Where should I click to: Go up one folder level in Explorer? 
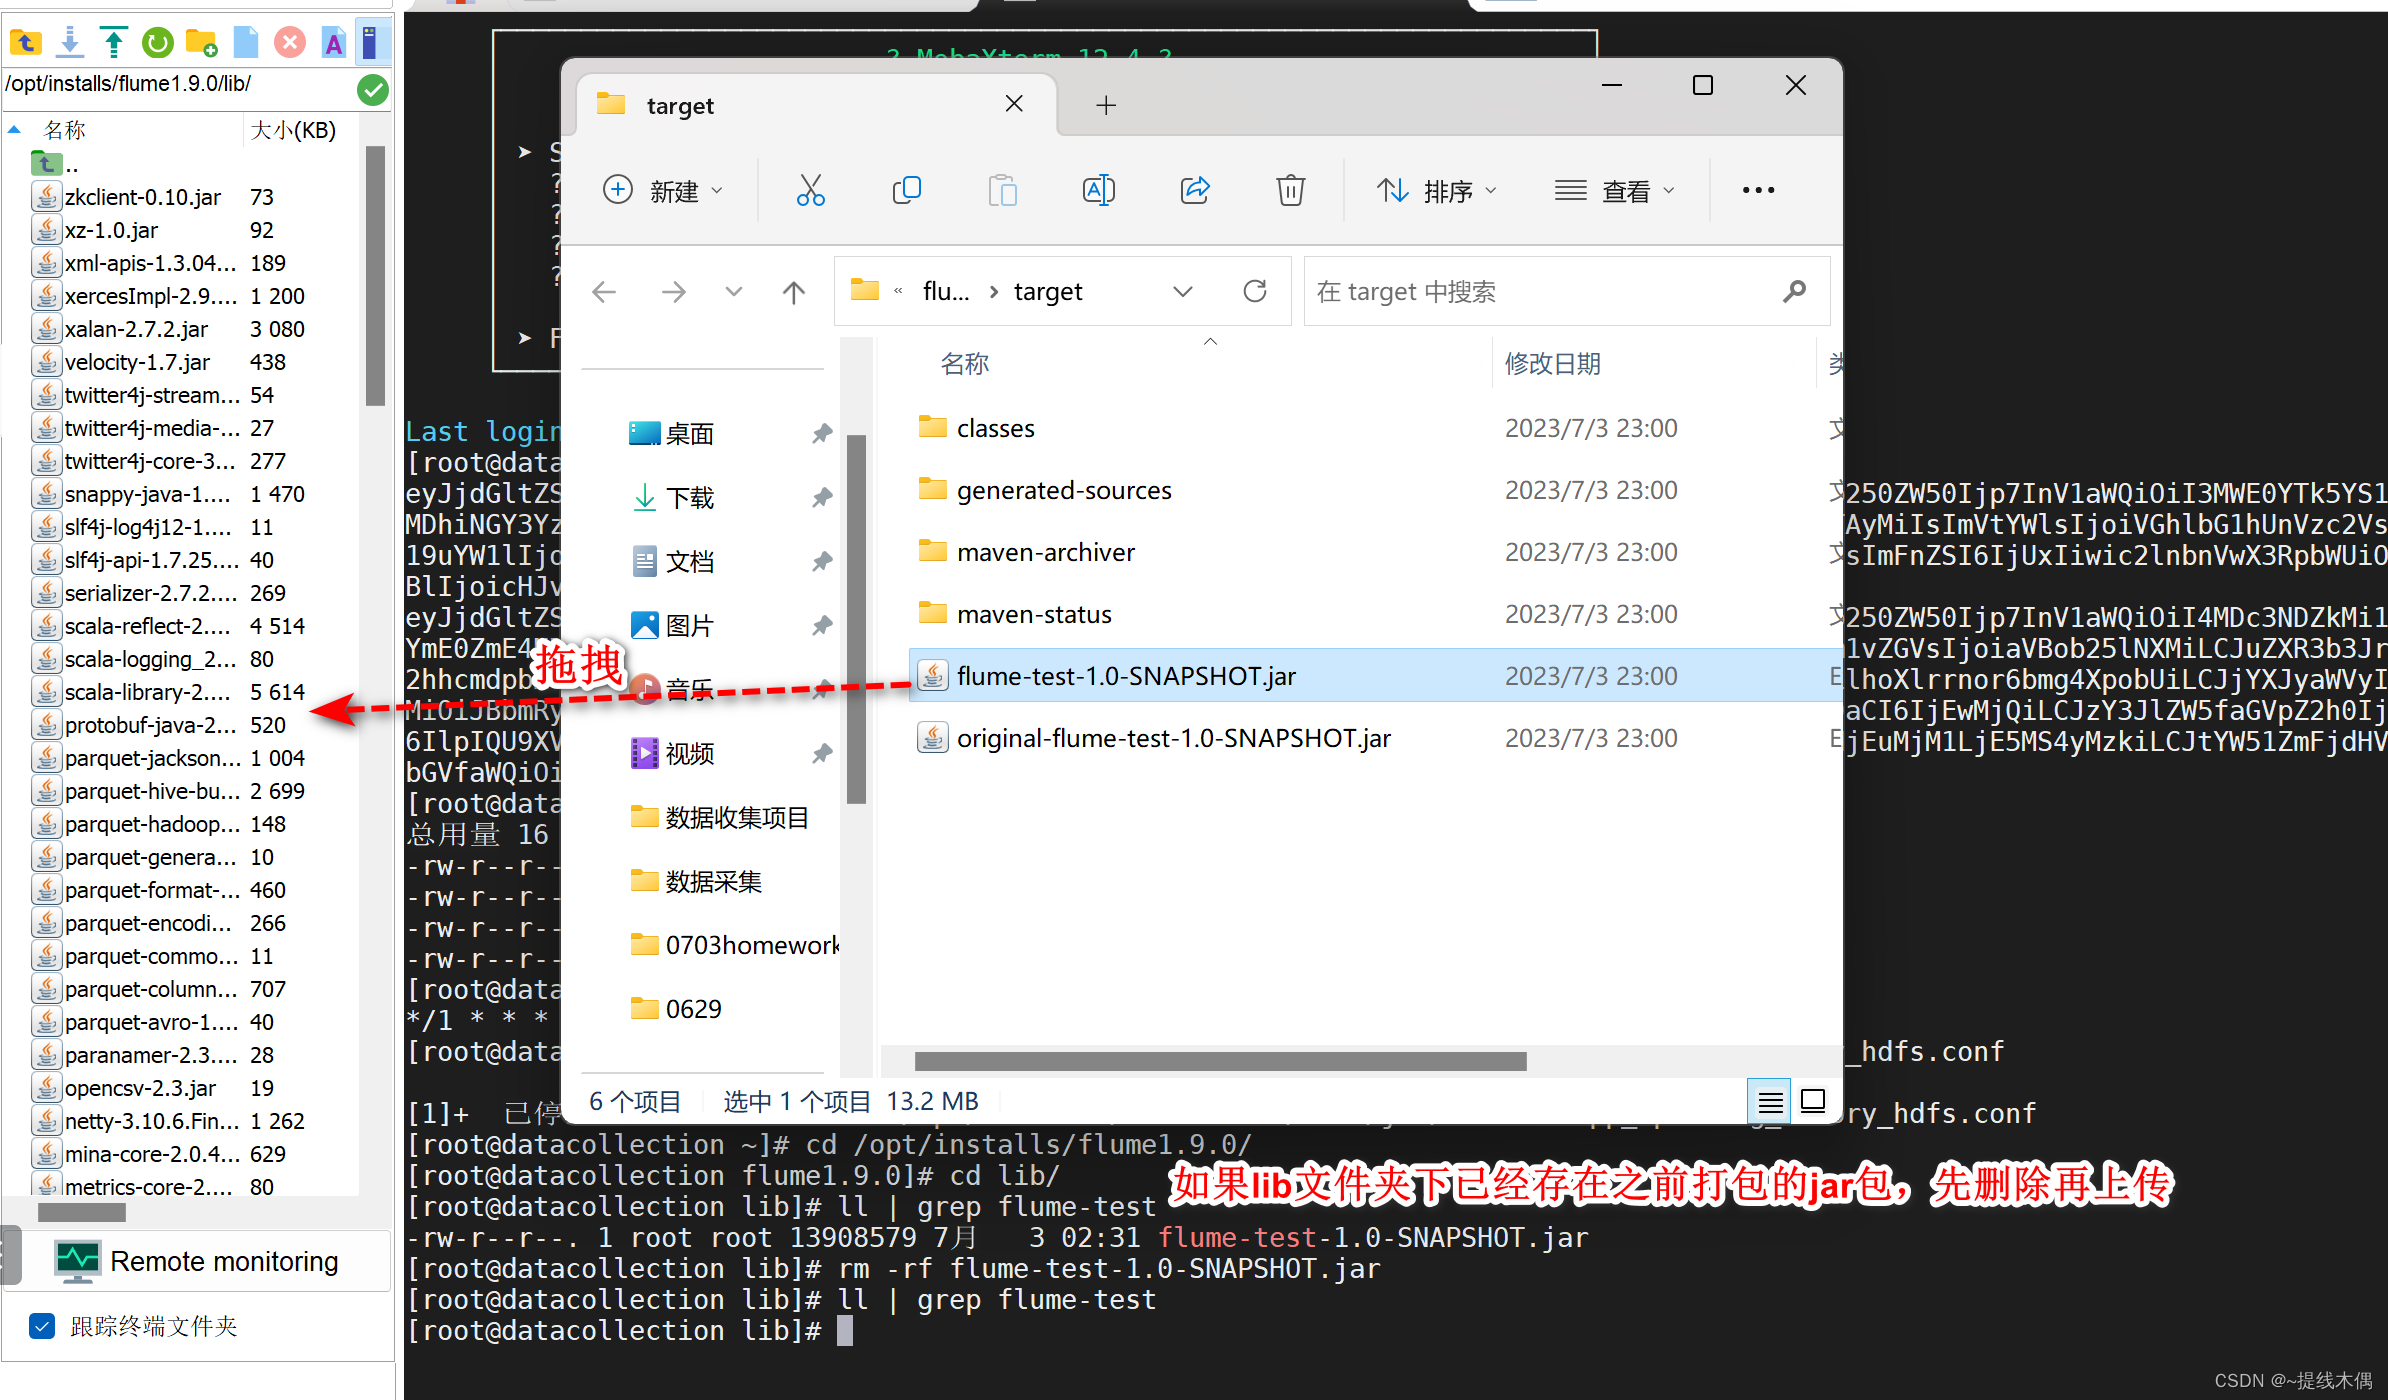pos(794,292)
